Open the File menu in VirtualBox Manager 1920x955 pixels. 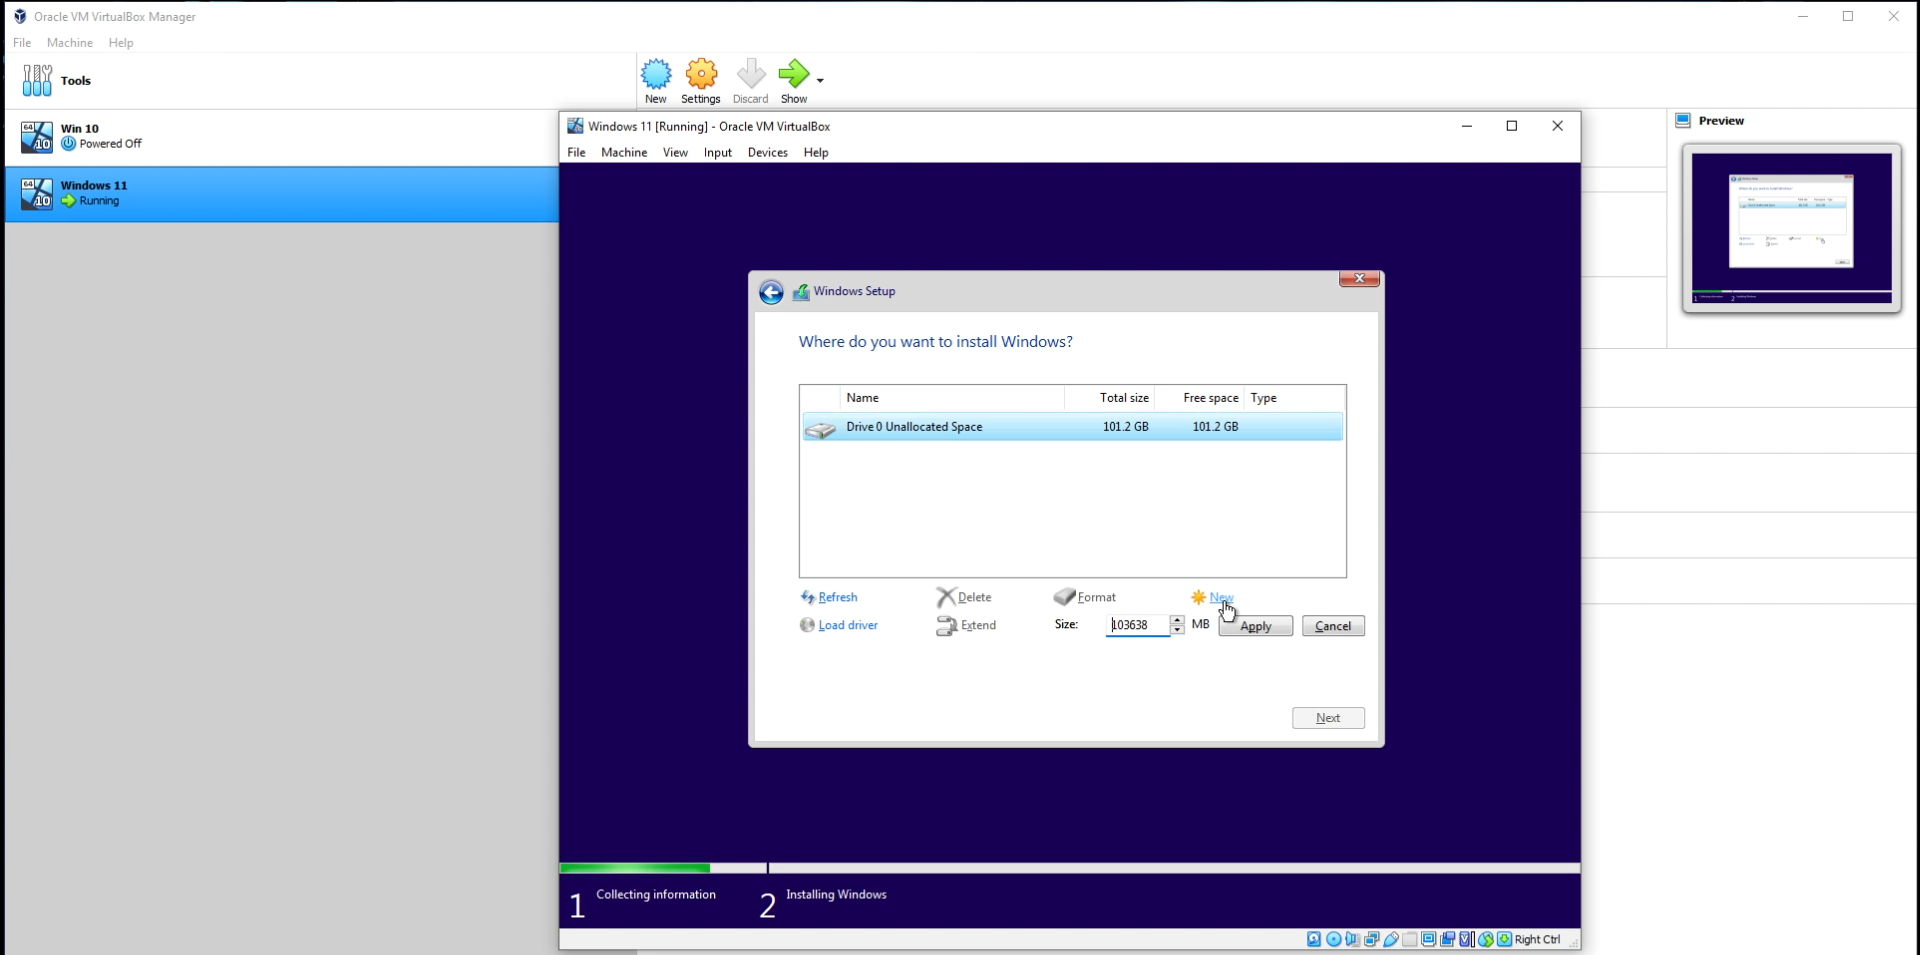click(x=22, y=43)
